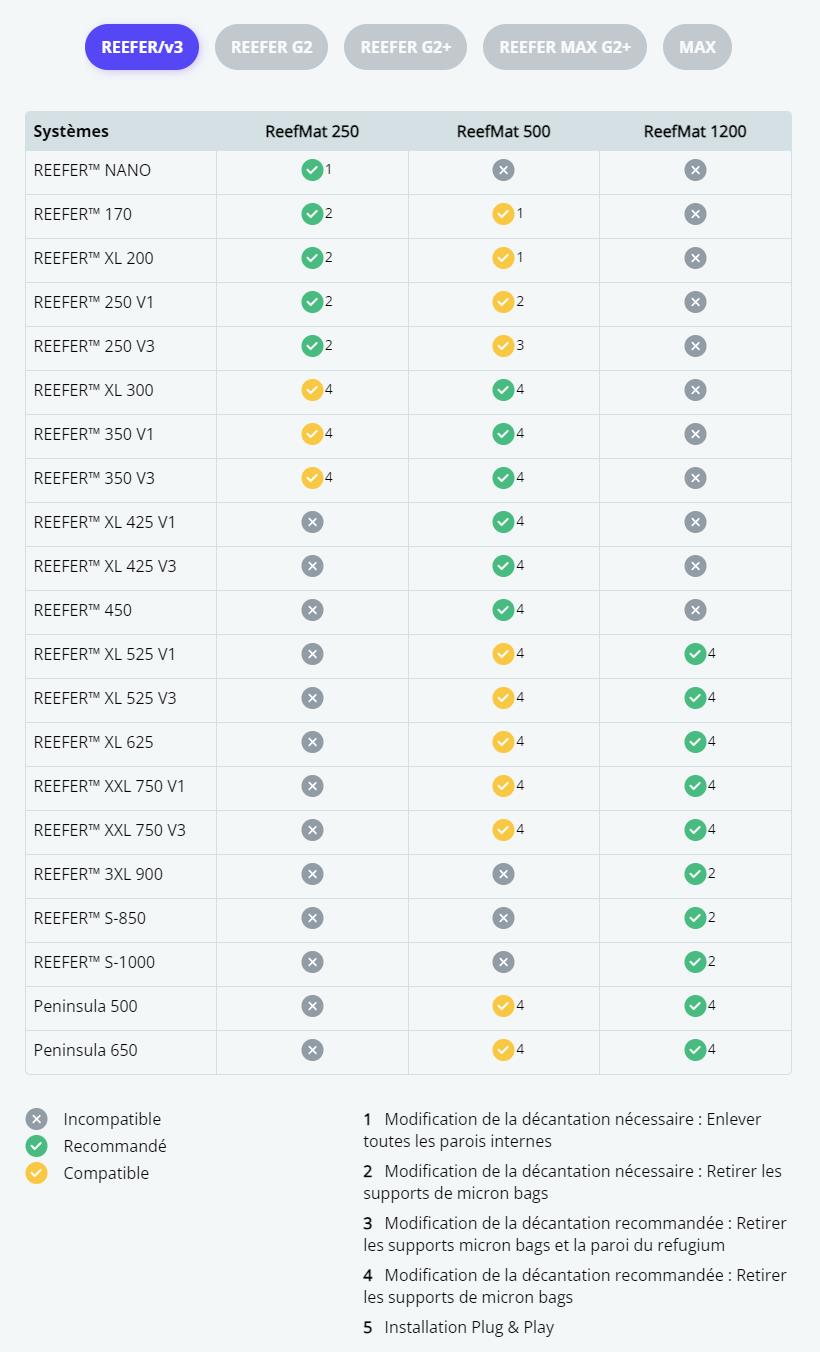Click yellow check for Peninsula 650 ReefMat 500

(503, 1050)
